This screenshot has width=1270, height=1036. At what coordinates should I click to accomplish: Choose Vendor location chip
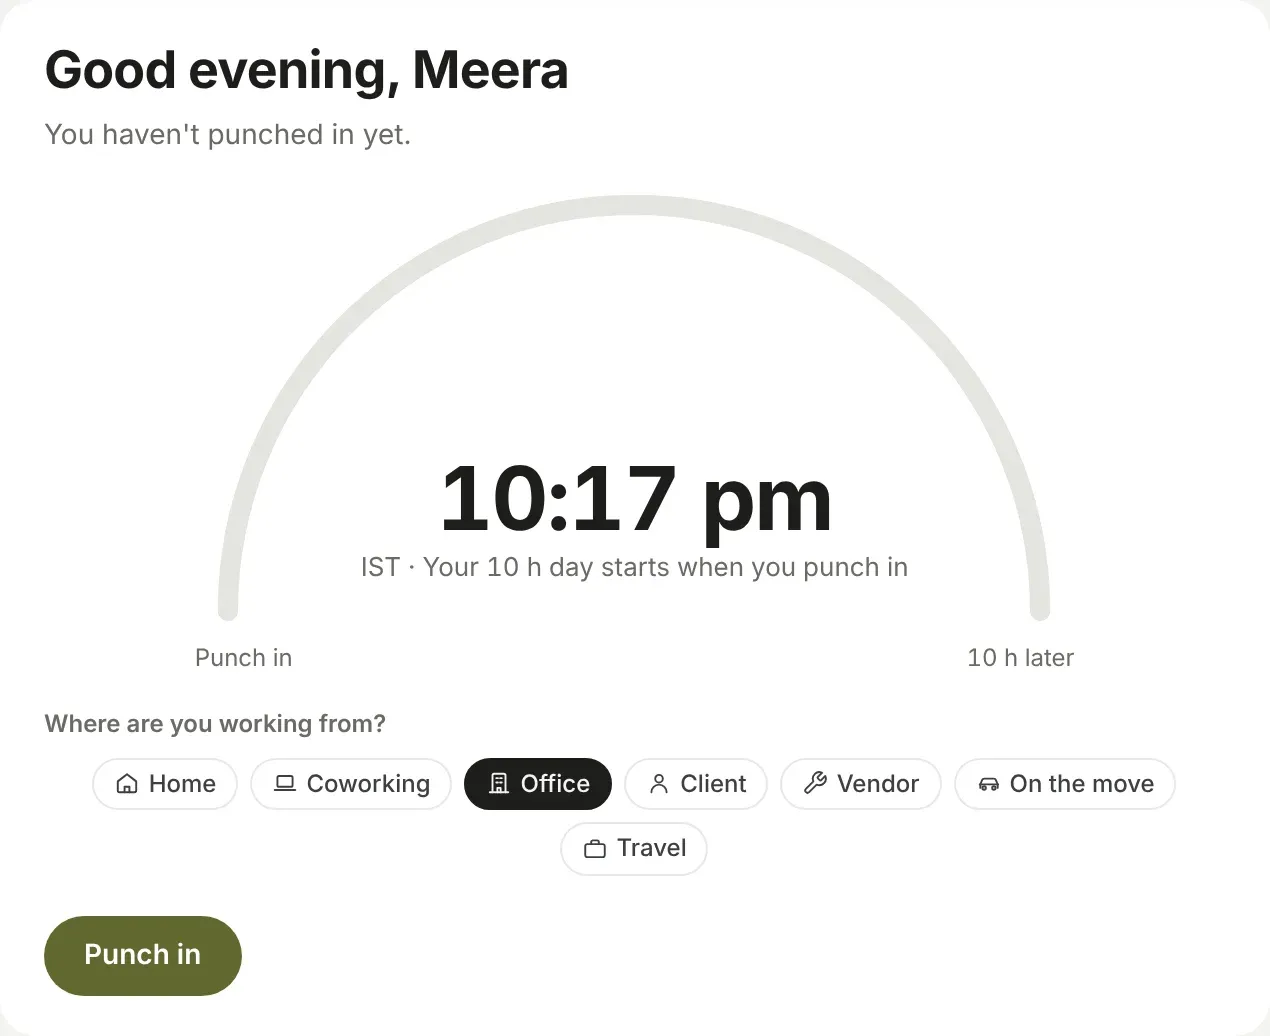(861, 784)
